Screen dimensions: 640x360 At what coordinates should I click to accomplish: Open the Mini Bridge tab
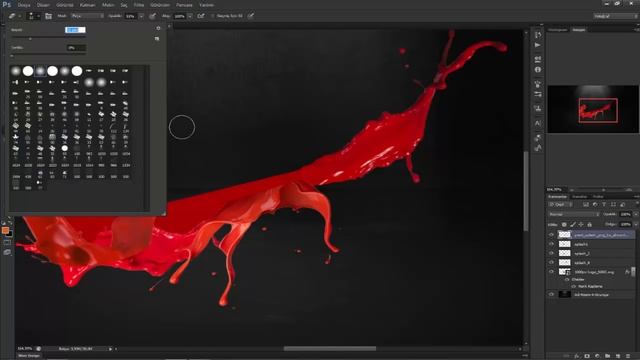[x=29, y=356]
